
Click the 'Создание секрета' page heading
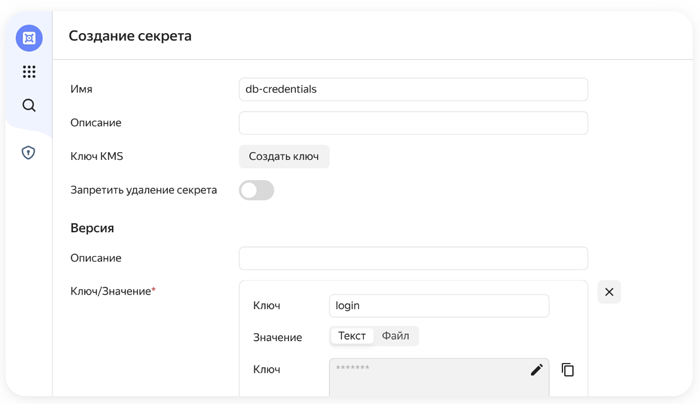pos(130,36)
